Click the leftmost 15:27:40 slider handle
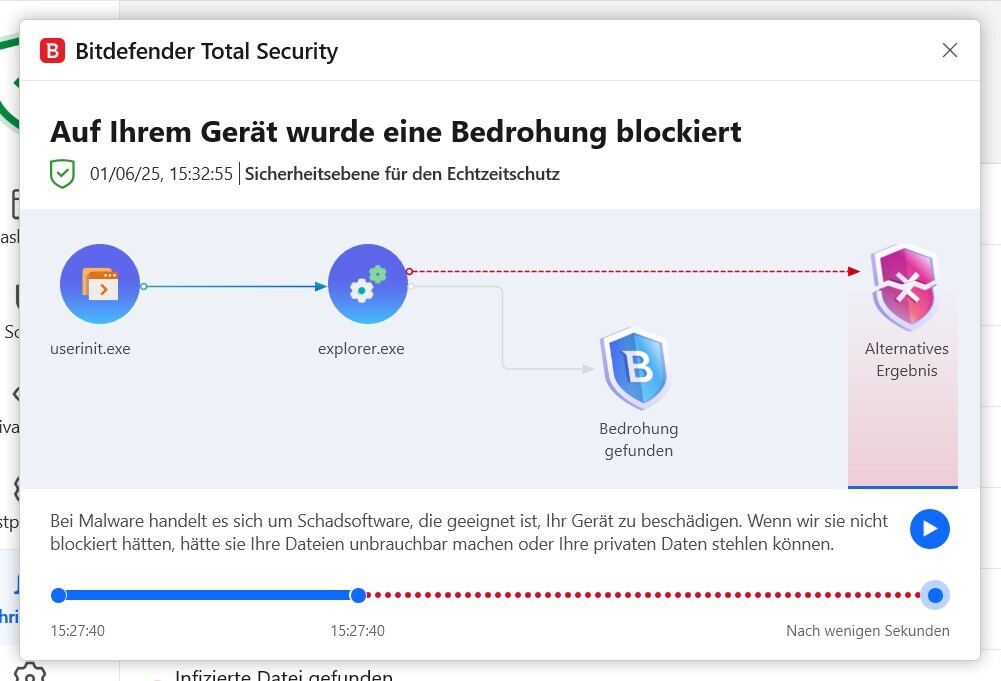Image resolution: width=1001 pixels, height=681 pixels. pyautogui.click(x=58, y=595)
